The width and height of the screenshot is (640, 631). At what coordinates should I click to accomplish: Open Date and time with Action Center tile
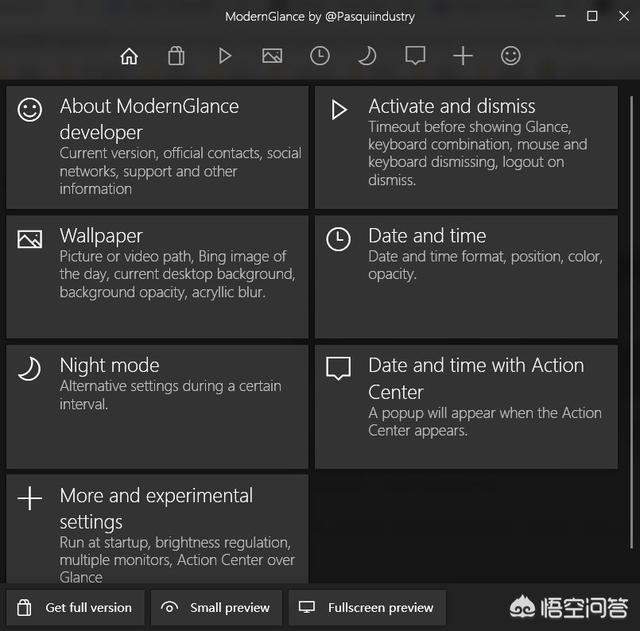[x=466, y=406]
